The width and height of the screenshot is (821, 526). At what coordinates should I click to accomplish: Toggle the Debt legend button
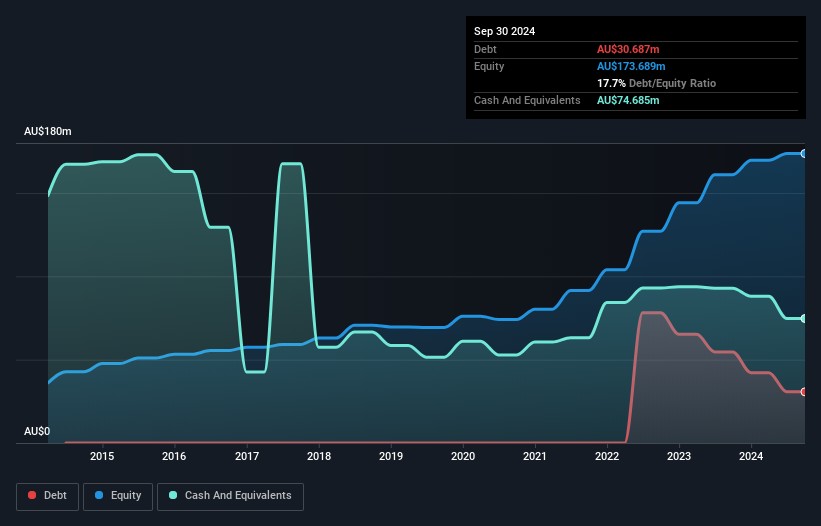(x=46, y=496)
